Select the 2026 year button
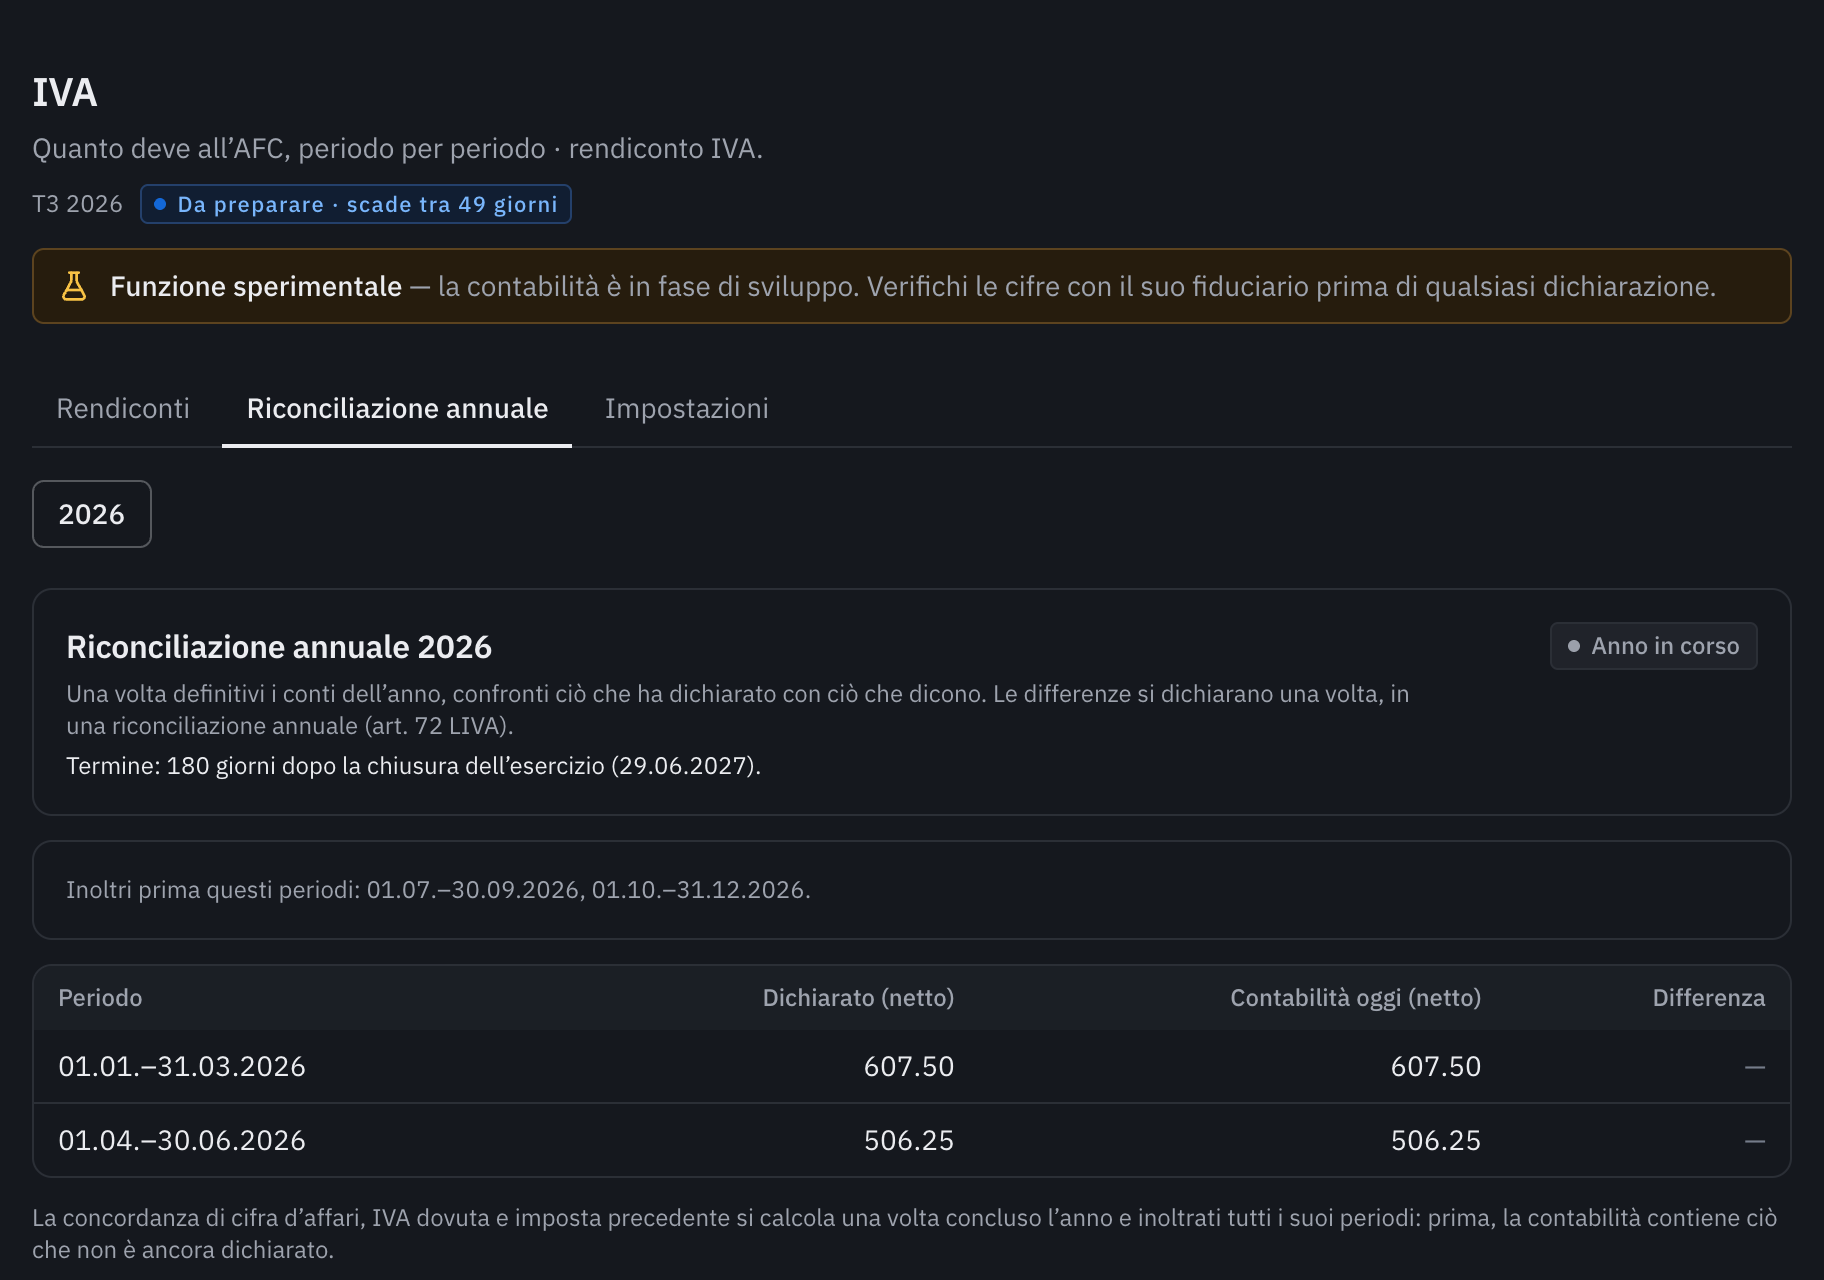The width and height of the screenshot is (1824, 1280). pos(92,514)
